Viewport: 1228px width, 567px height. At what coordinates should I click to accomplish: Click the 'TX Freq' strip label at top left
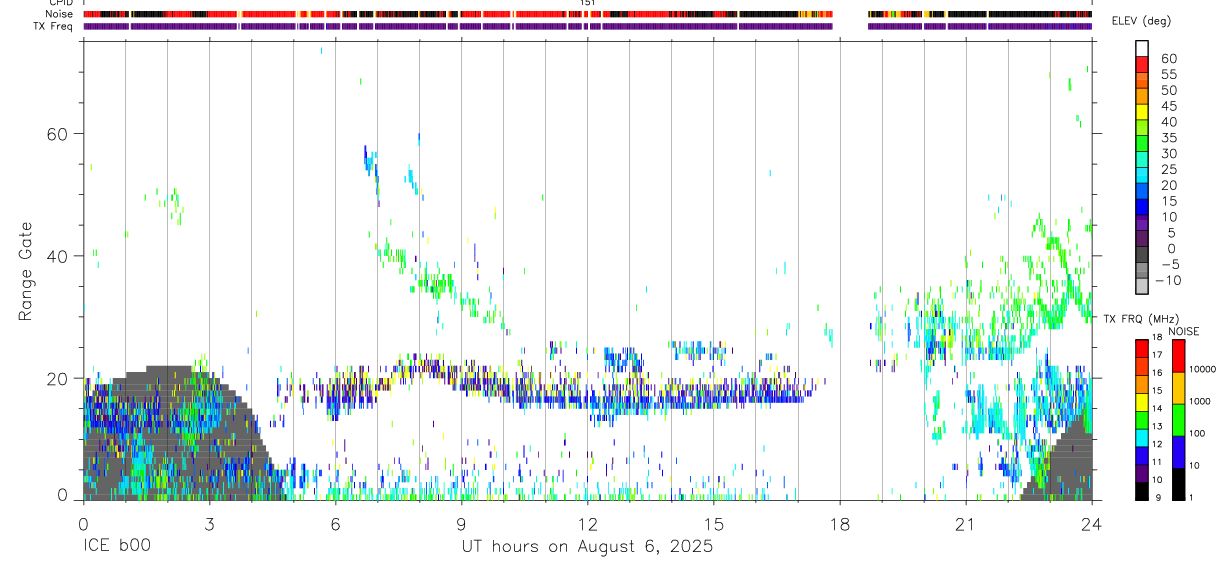[54, 26]
